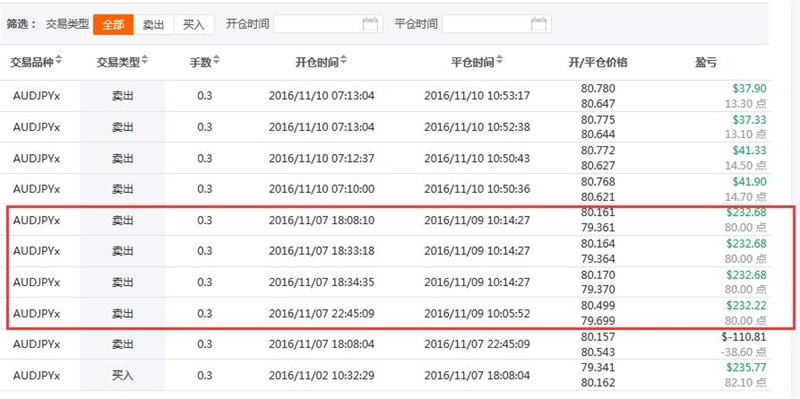Click open time 2016/11/07 18:33:18
The width and height of the screenshot is (800, 399).
(x=321, y=251)
